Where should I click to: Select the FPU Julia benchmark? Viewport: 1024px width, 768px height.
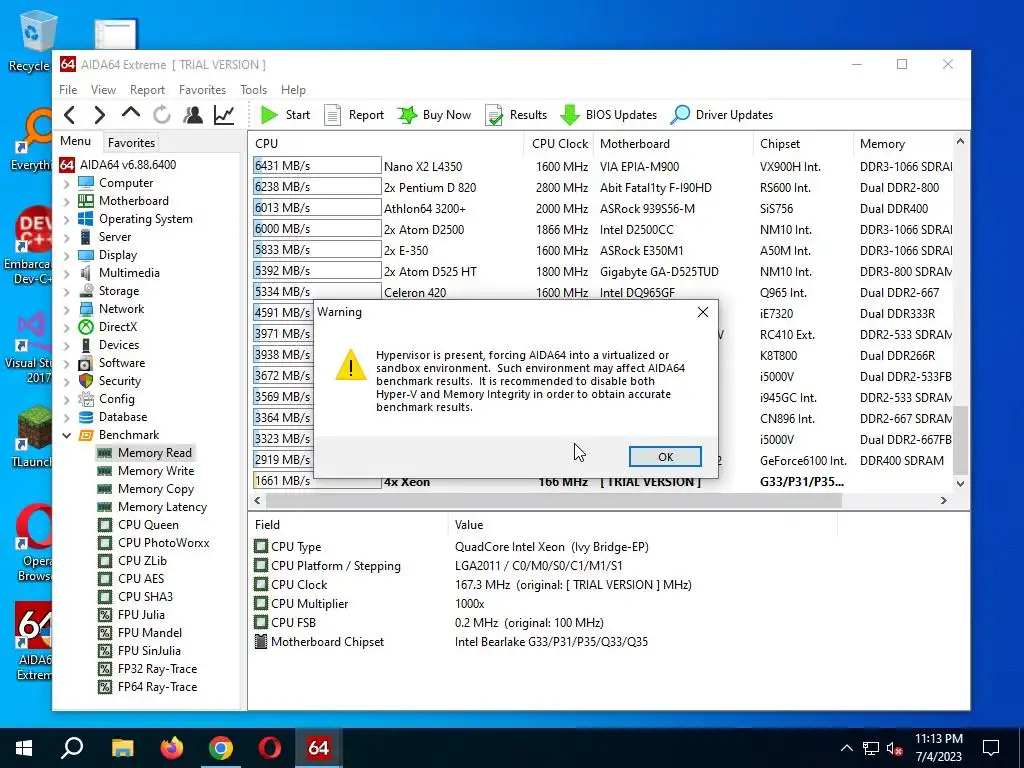(x=131, y=615)
